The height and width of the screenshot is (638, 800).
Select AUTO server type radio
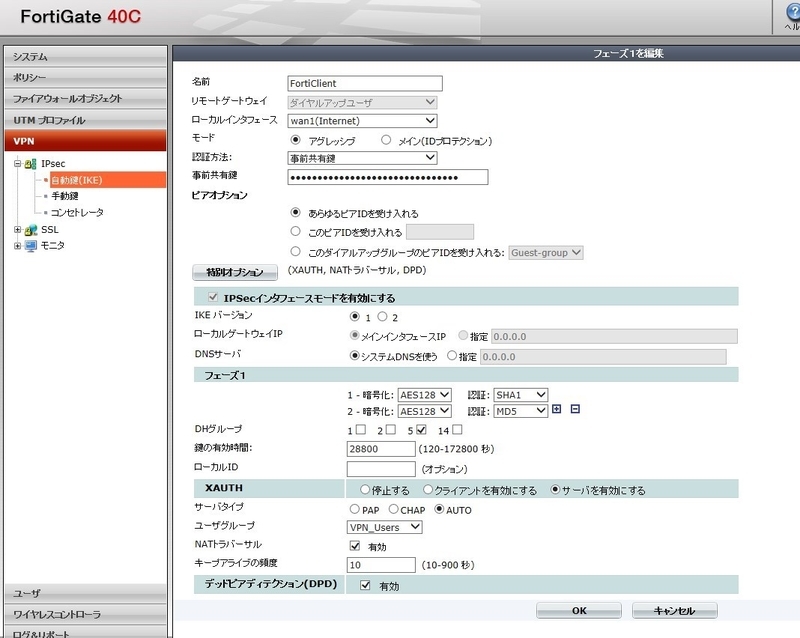click(439, 509)
